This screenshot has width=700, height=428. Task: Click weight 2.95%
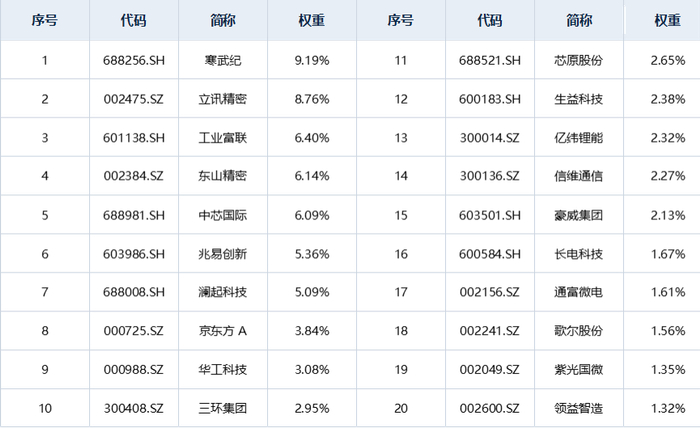(x=312, y=409)
